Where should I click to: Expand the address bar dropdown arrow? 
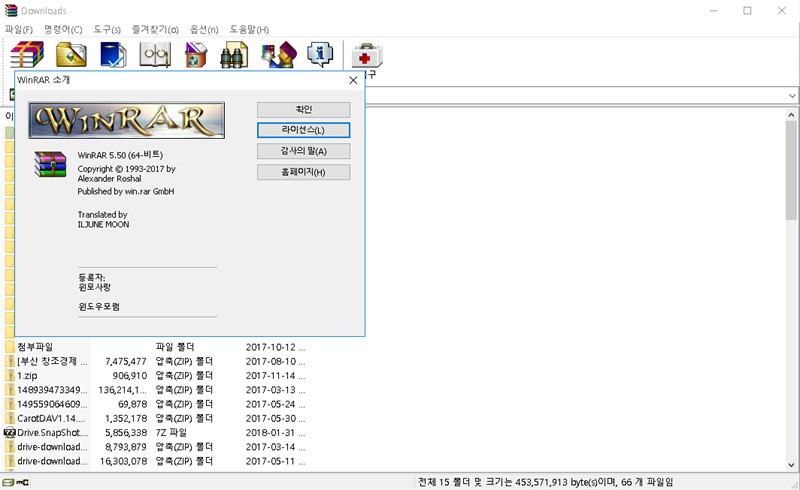pyautogui.click(x=792, y=95)
